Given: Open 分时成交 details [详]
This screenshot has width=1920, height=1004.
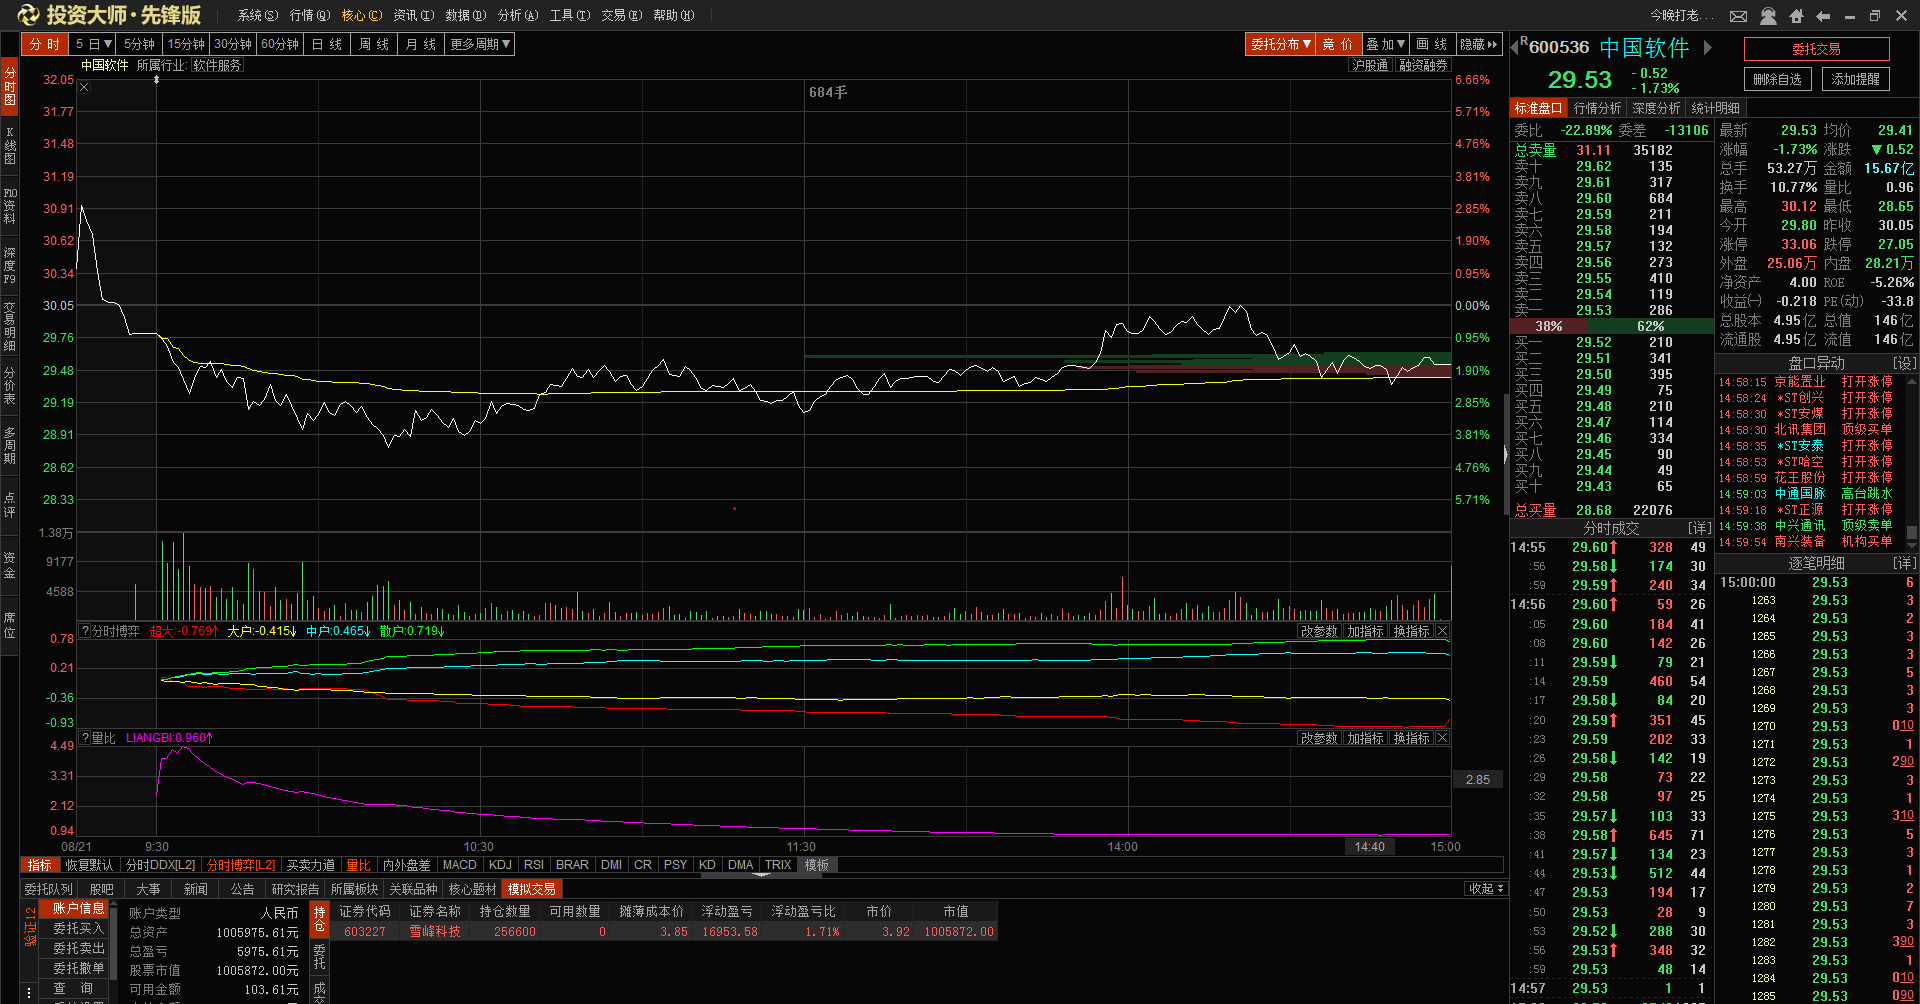Looking at the screenshot, I should [x=1699, y=527].
